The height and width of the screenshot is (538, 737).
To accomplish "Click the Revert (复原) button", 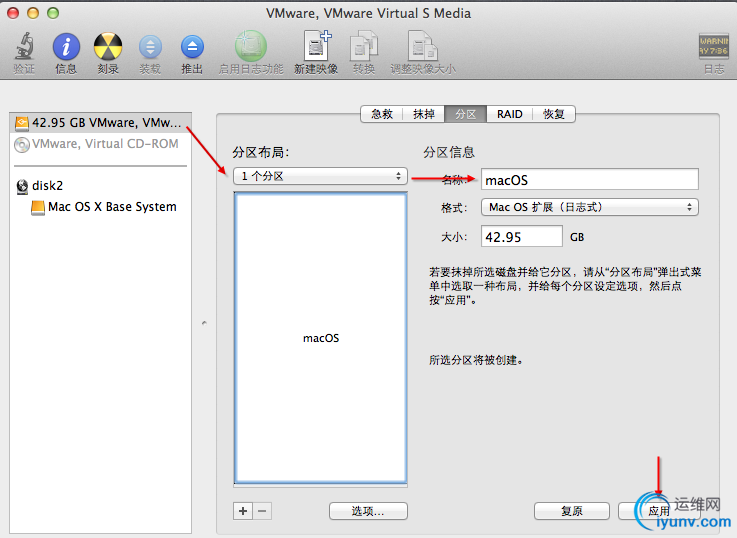I will 572,511.
